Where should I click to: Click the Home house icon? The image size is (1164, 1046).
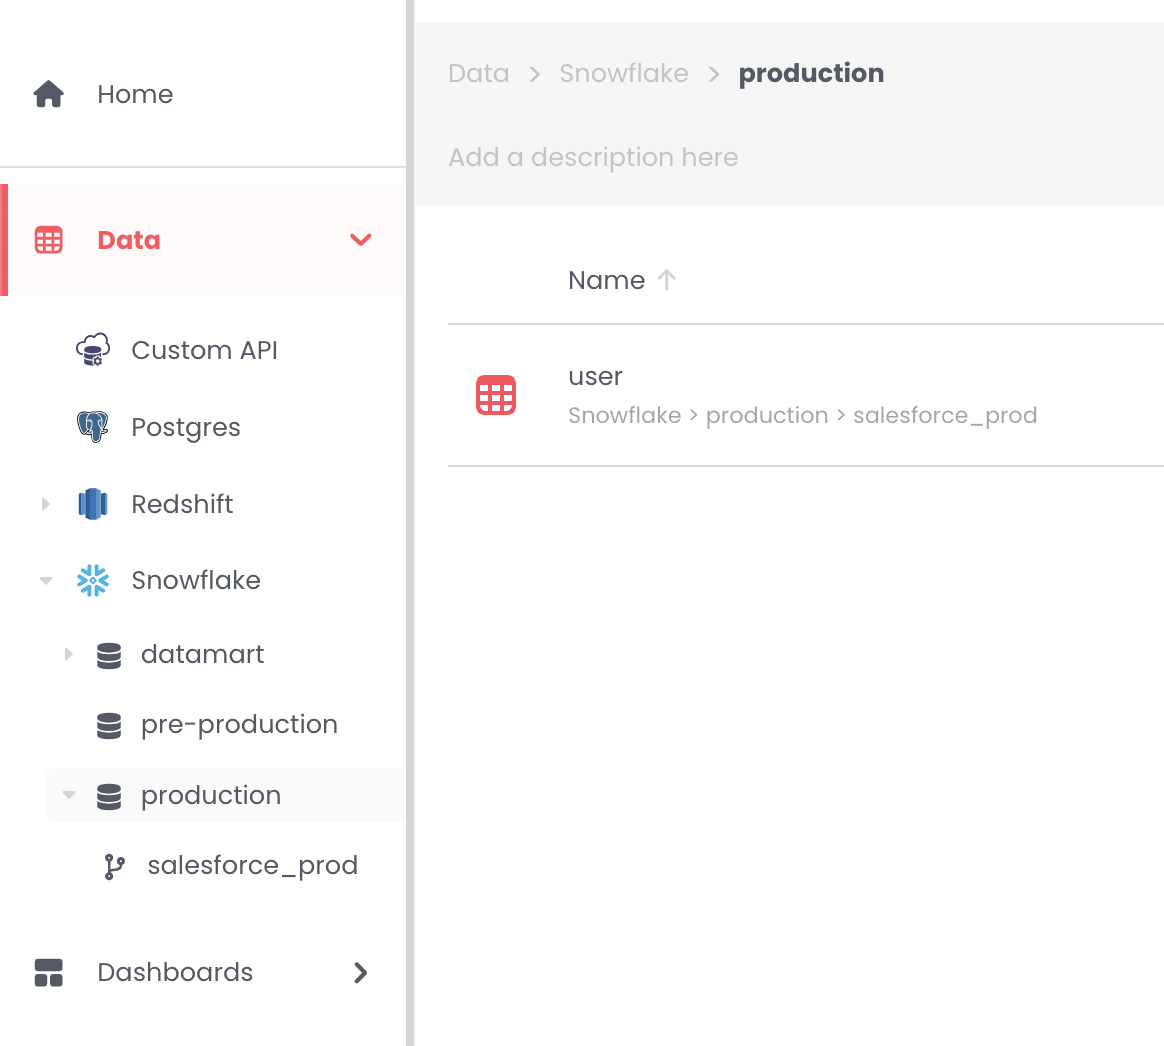click(x=49, y=94)
